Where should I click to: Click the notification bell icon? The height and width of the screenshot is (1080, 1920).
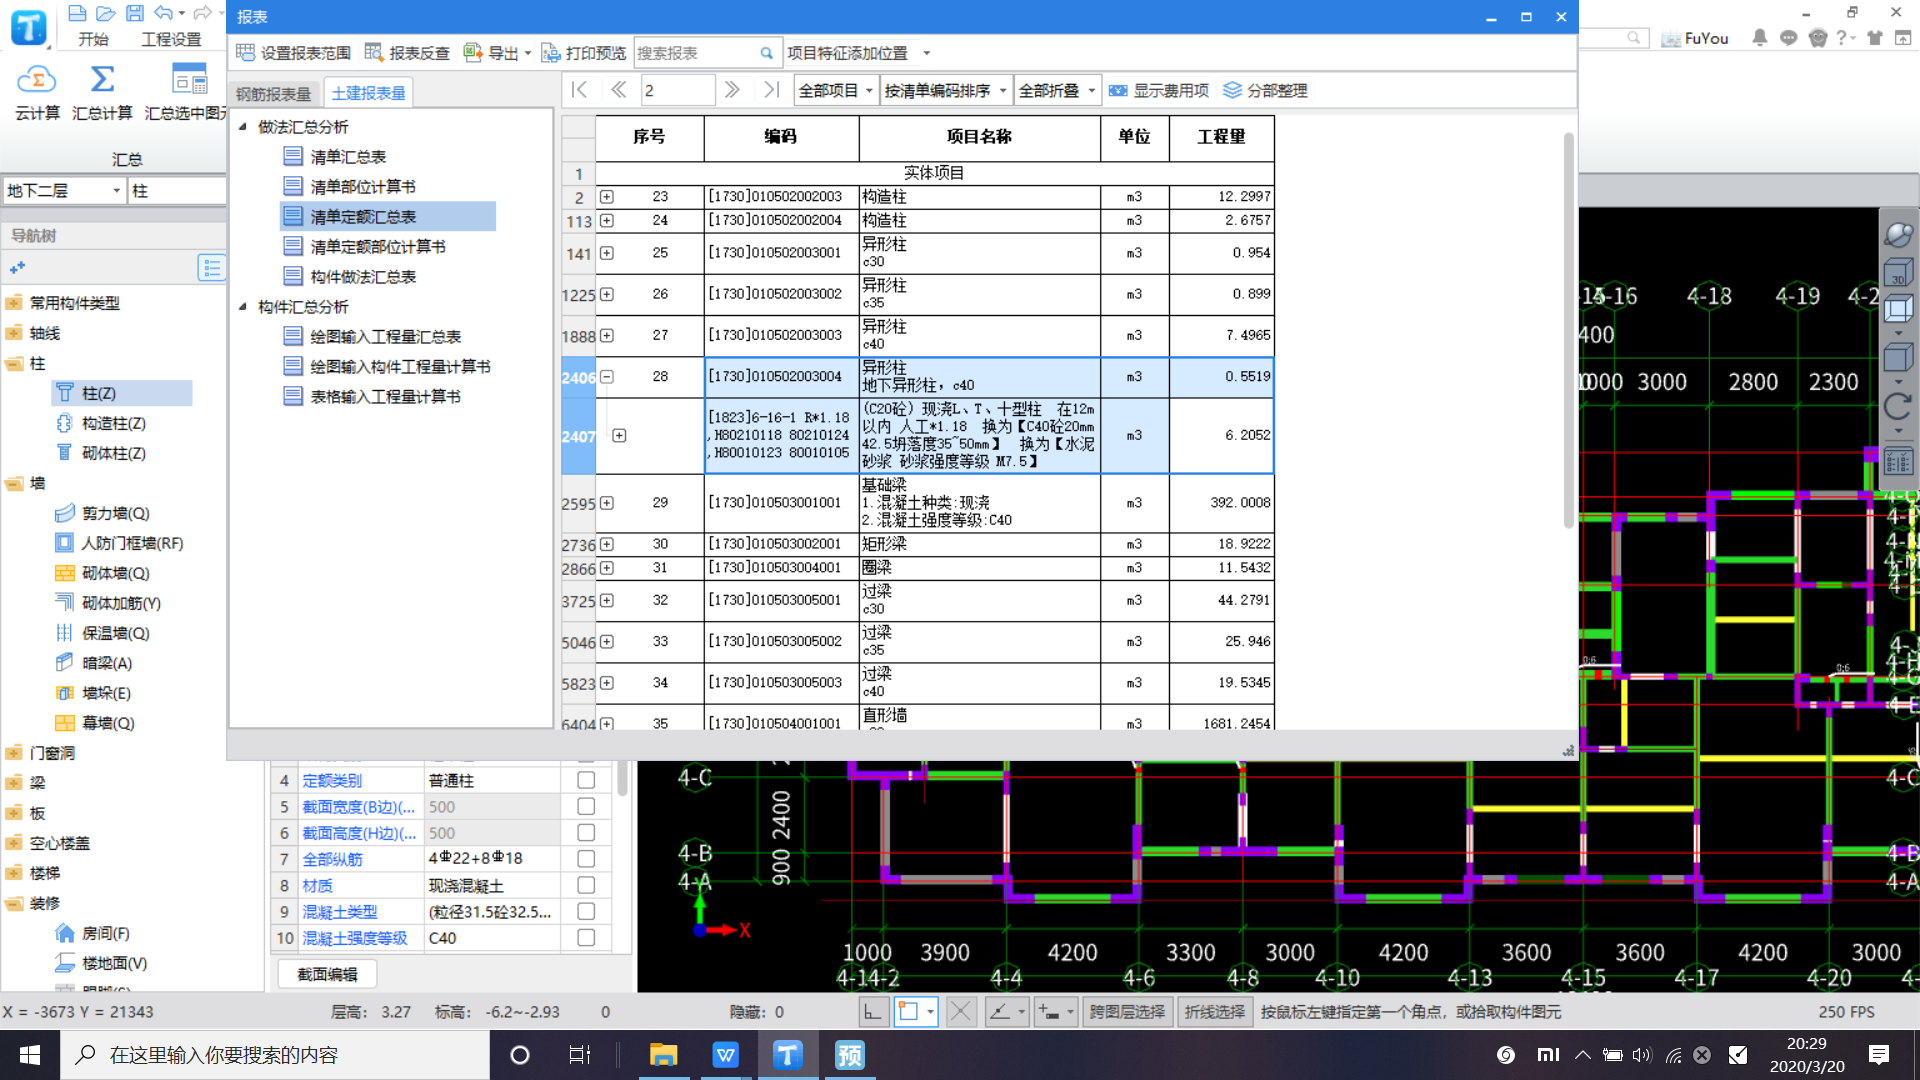(1759, 38)
